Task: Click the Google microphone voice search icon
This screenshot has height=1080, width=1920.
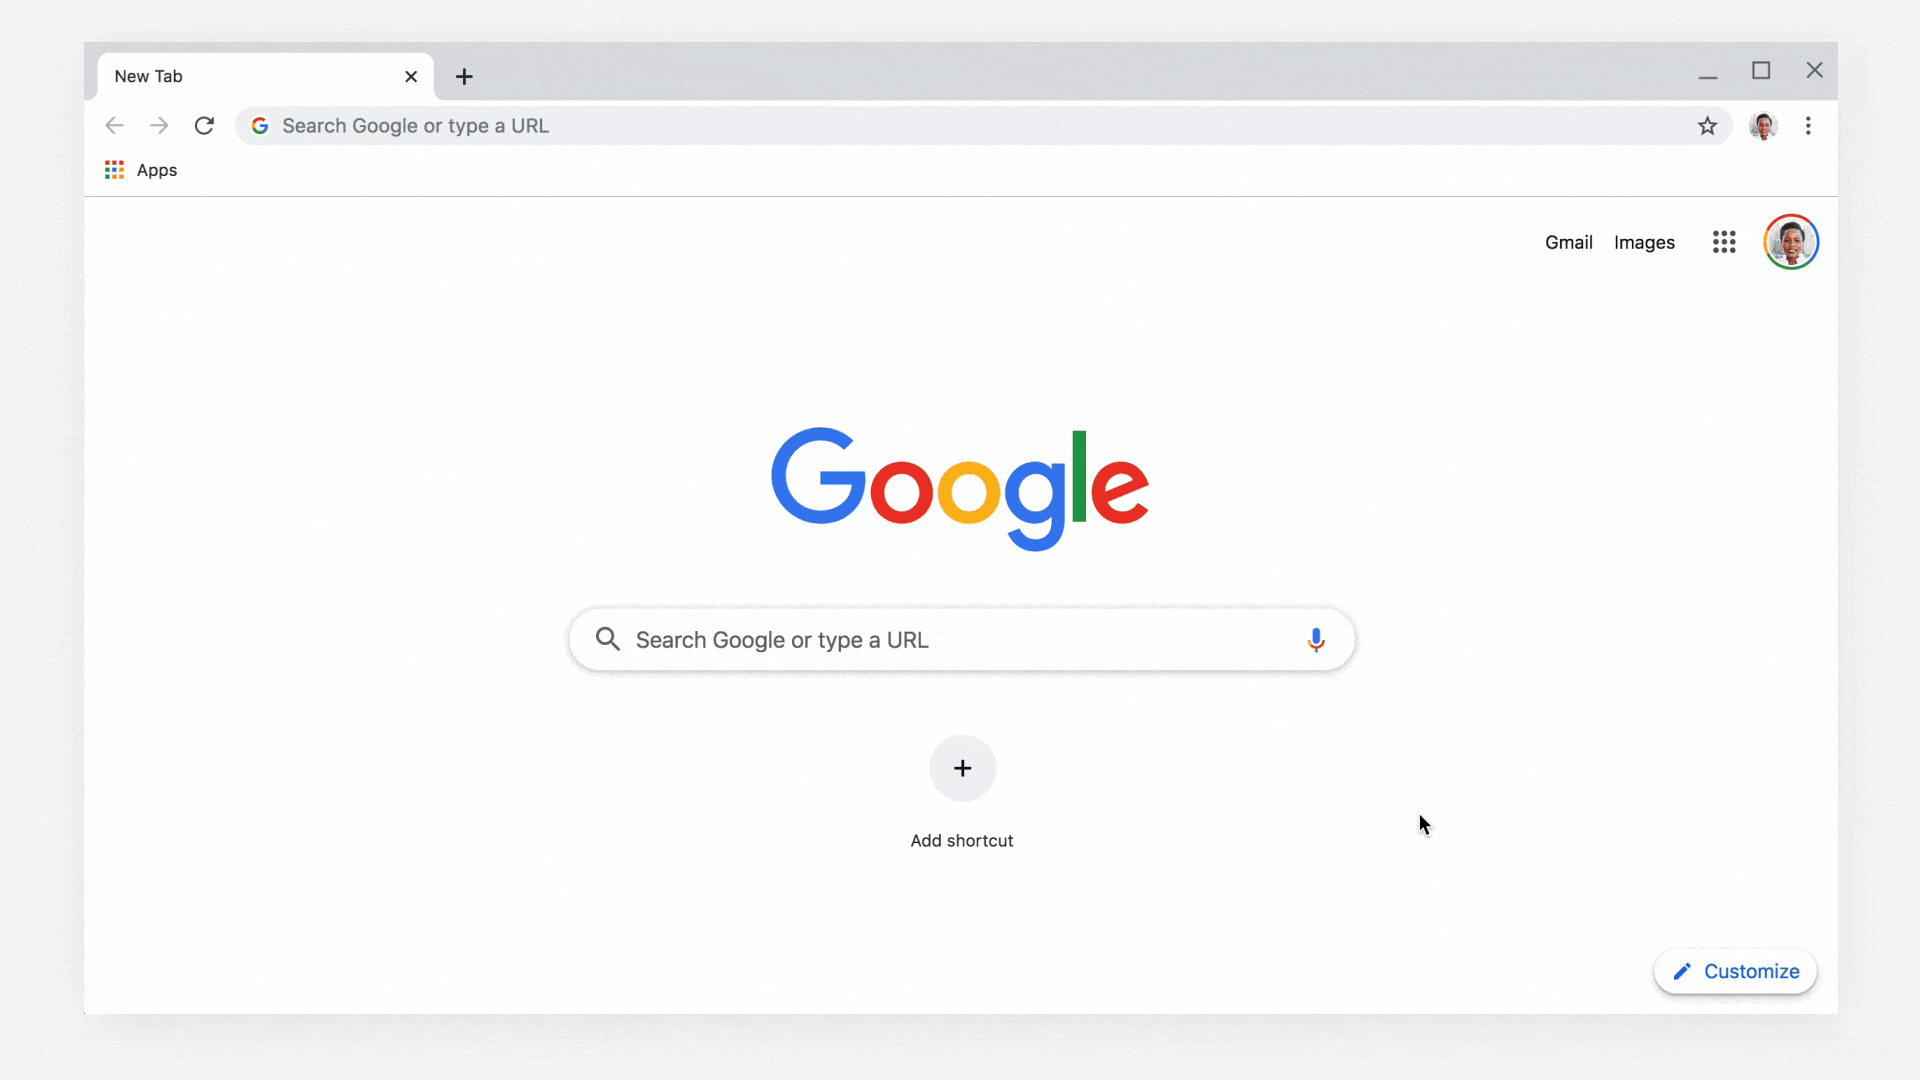Action: click(1316, 640)
